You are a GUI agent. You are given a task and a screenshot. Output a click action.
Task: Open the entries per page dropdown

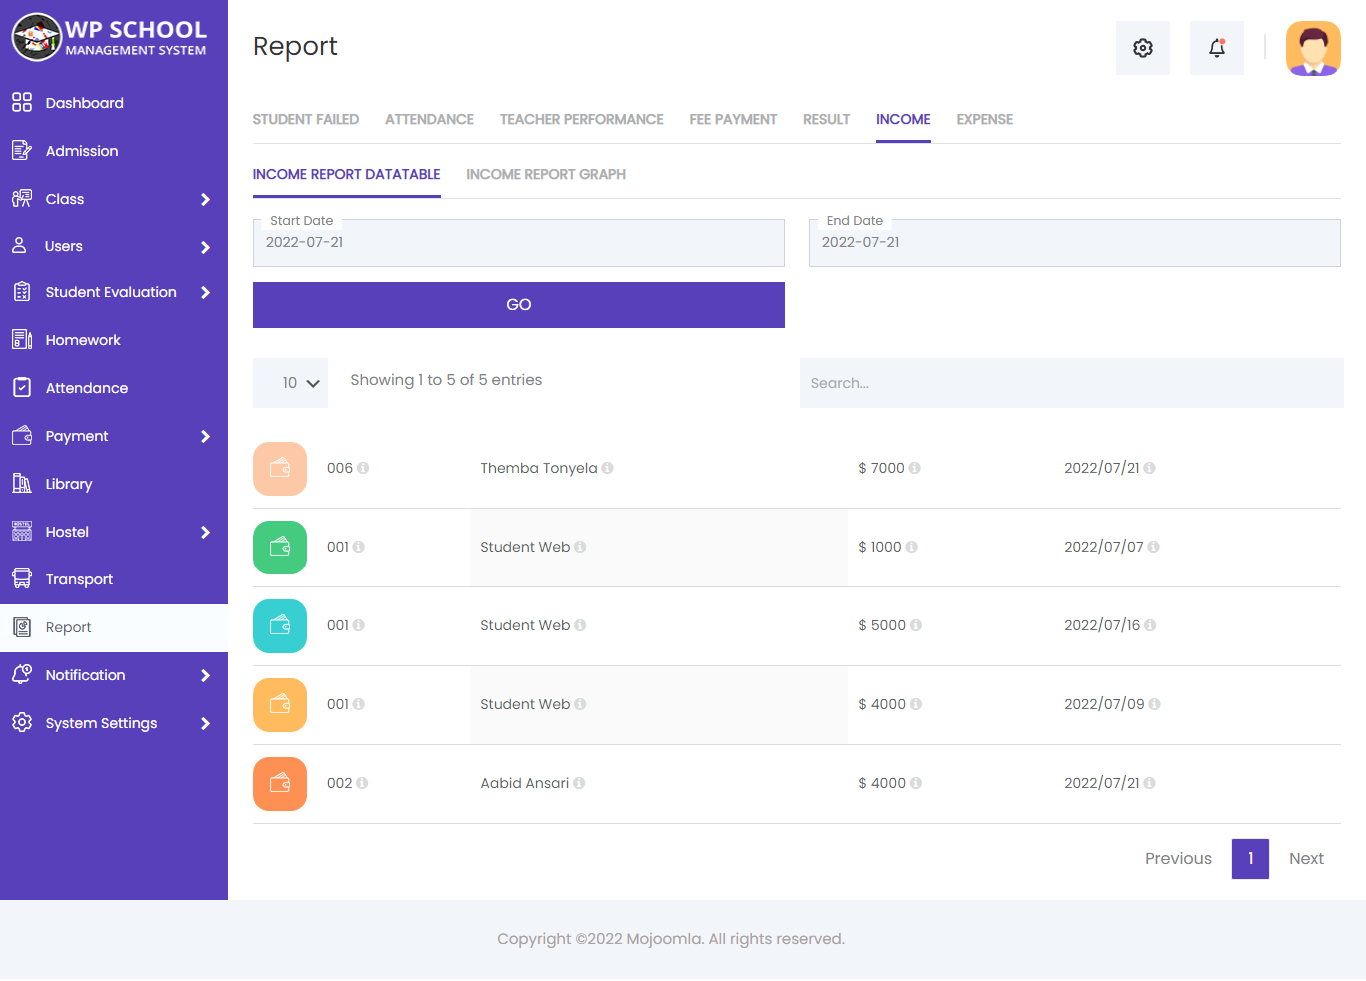[290, 383]
